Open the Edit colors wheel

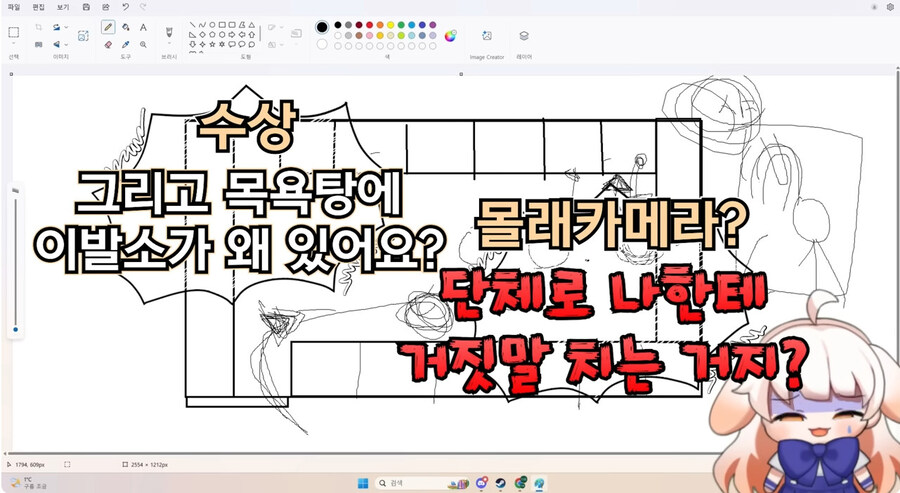[x=451, y=36]
